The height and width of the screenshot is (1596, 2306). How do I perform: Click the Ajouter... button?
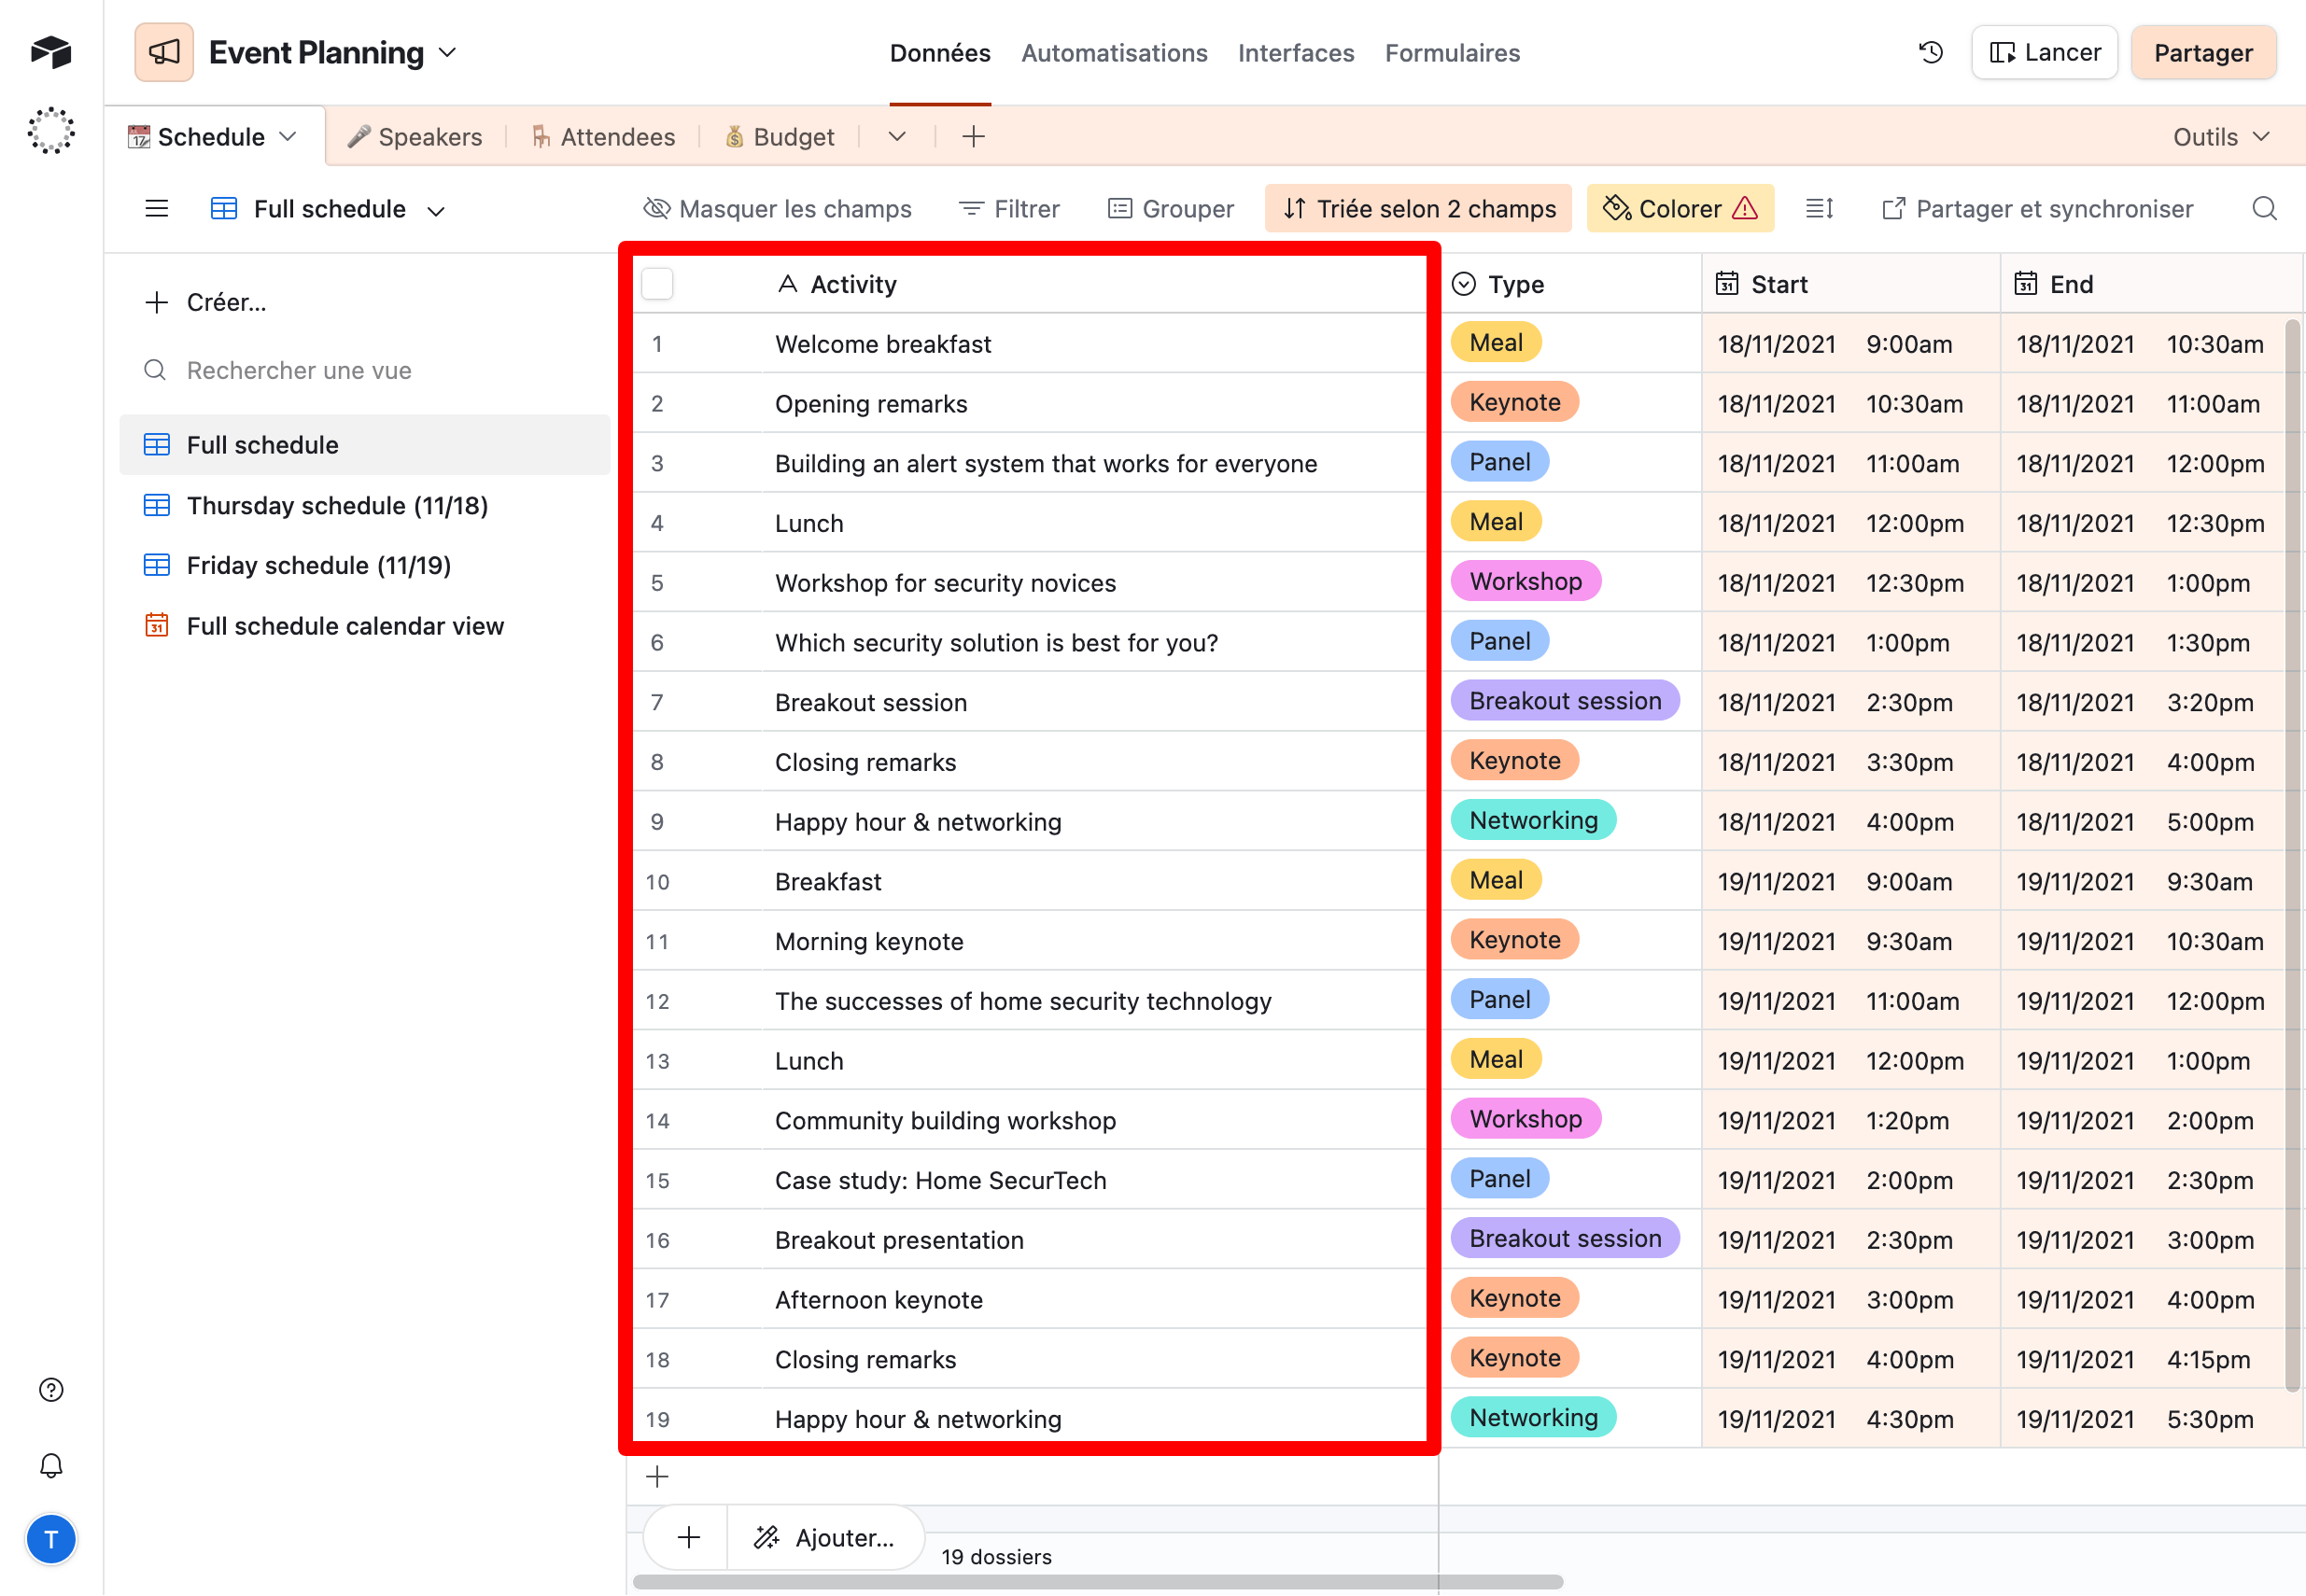point(826,1538)
